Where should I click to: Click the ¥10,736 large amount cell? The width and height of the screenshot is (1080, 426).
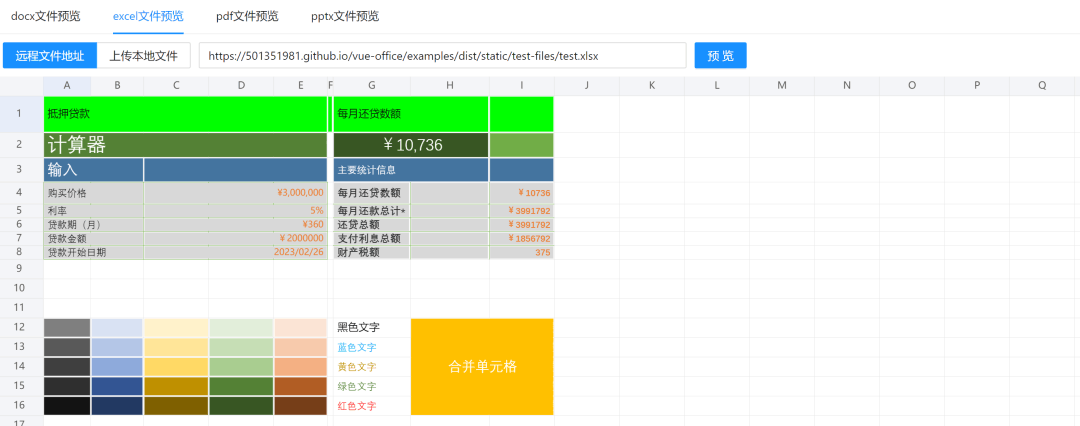411,145
